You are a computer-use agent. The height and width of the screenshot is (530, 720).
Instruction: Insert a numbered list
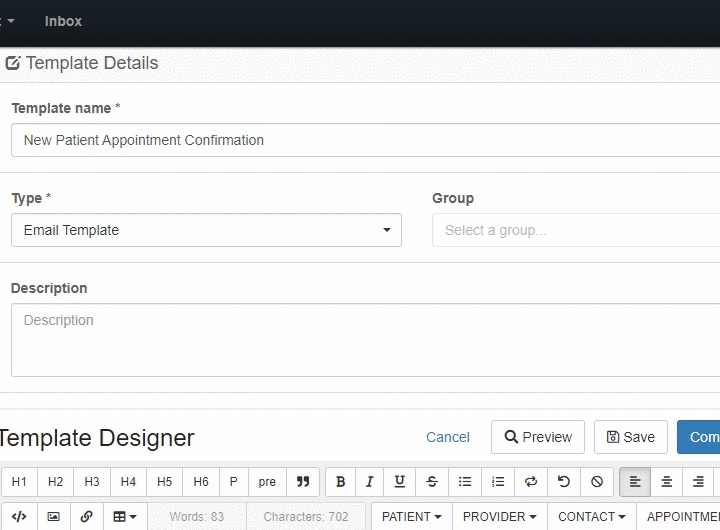(498, 482)
